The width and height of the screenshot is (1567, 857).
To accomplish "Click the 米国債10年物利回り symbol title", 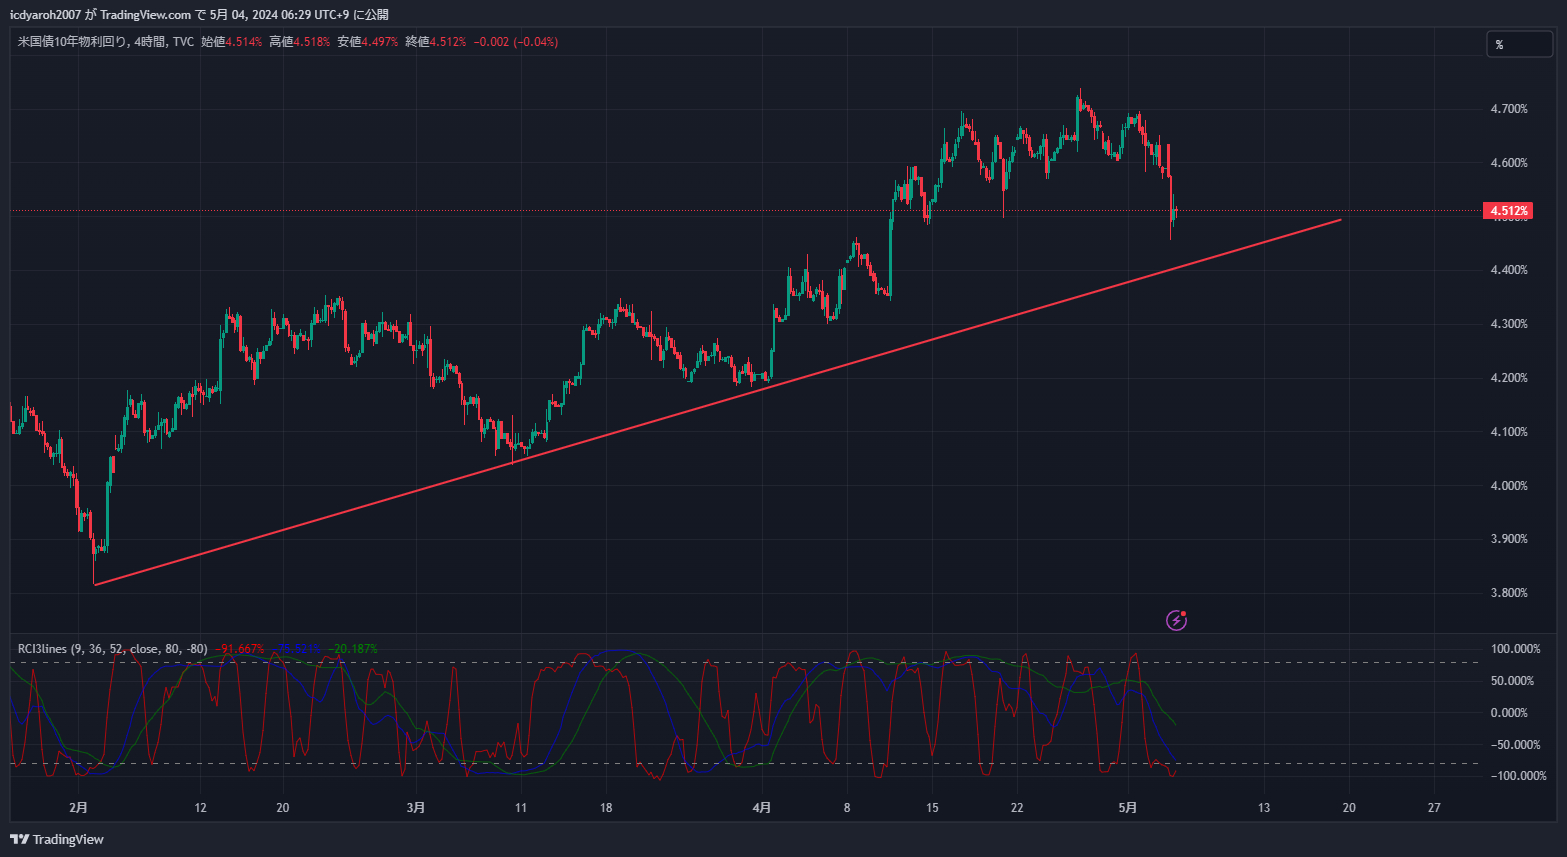I will [72, 42].
